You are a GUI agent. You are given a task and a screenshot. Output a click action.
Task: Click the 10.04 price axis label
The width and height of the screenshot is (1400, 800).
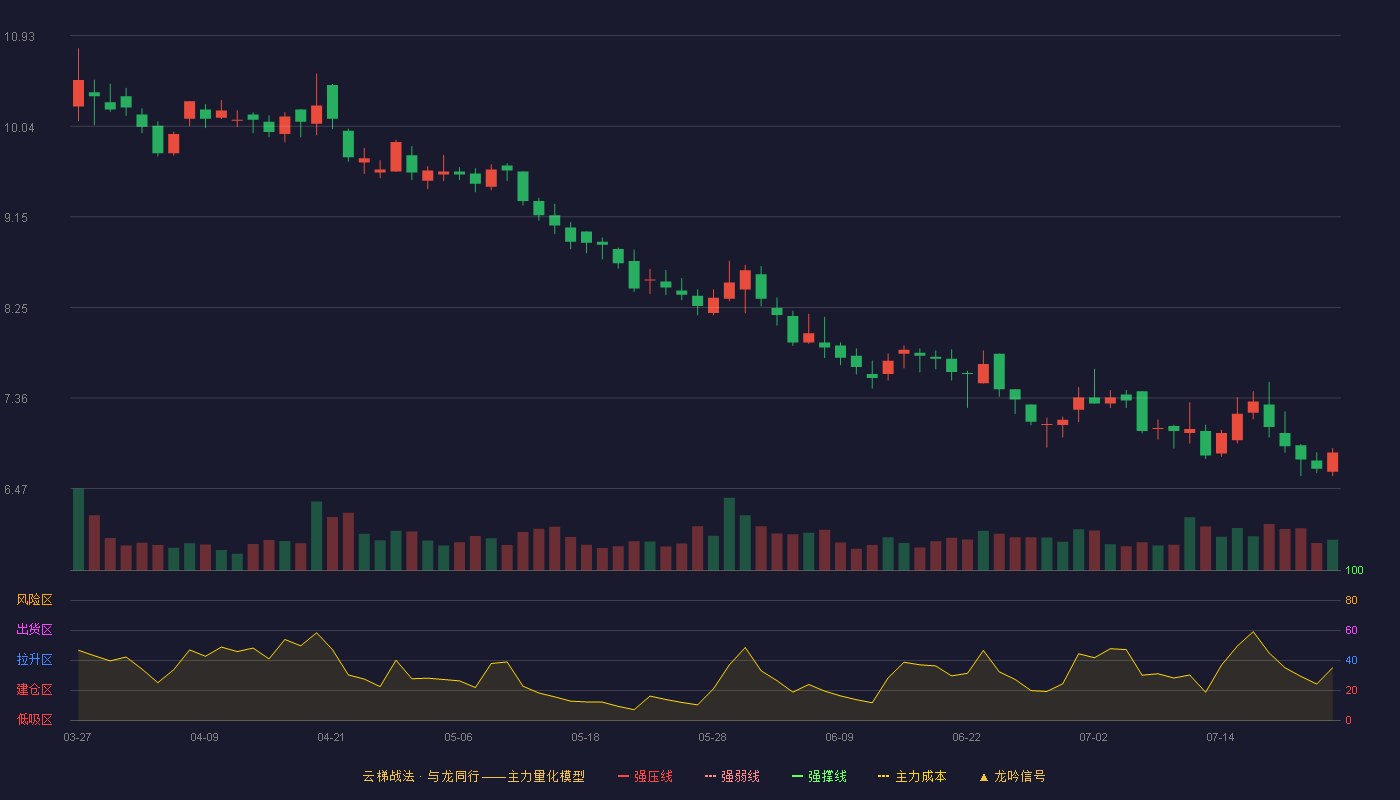[19, 128]
